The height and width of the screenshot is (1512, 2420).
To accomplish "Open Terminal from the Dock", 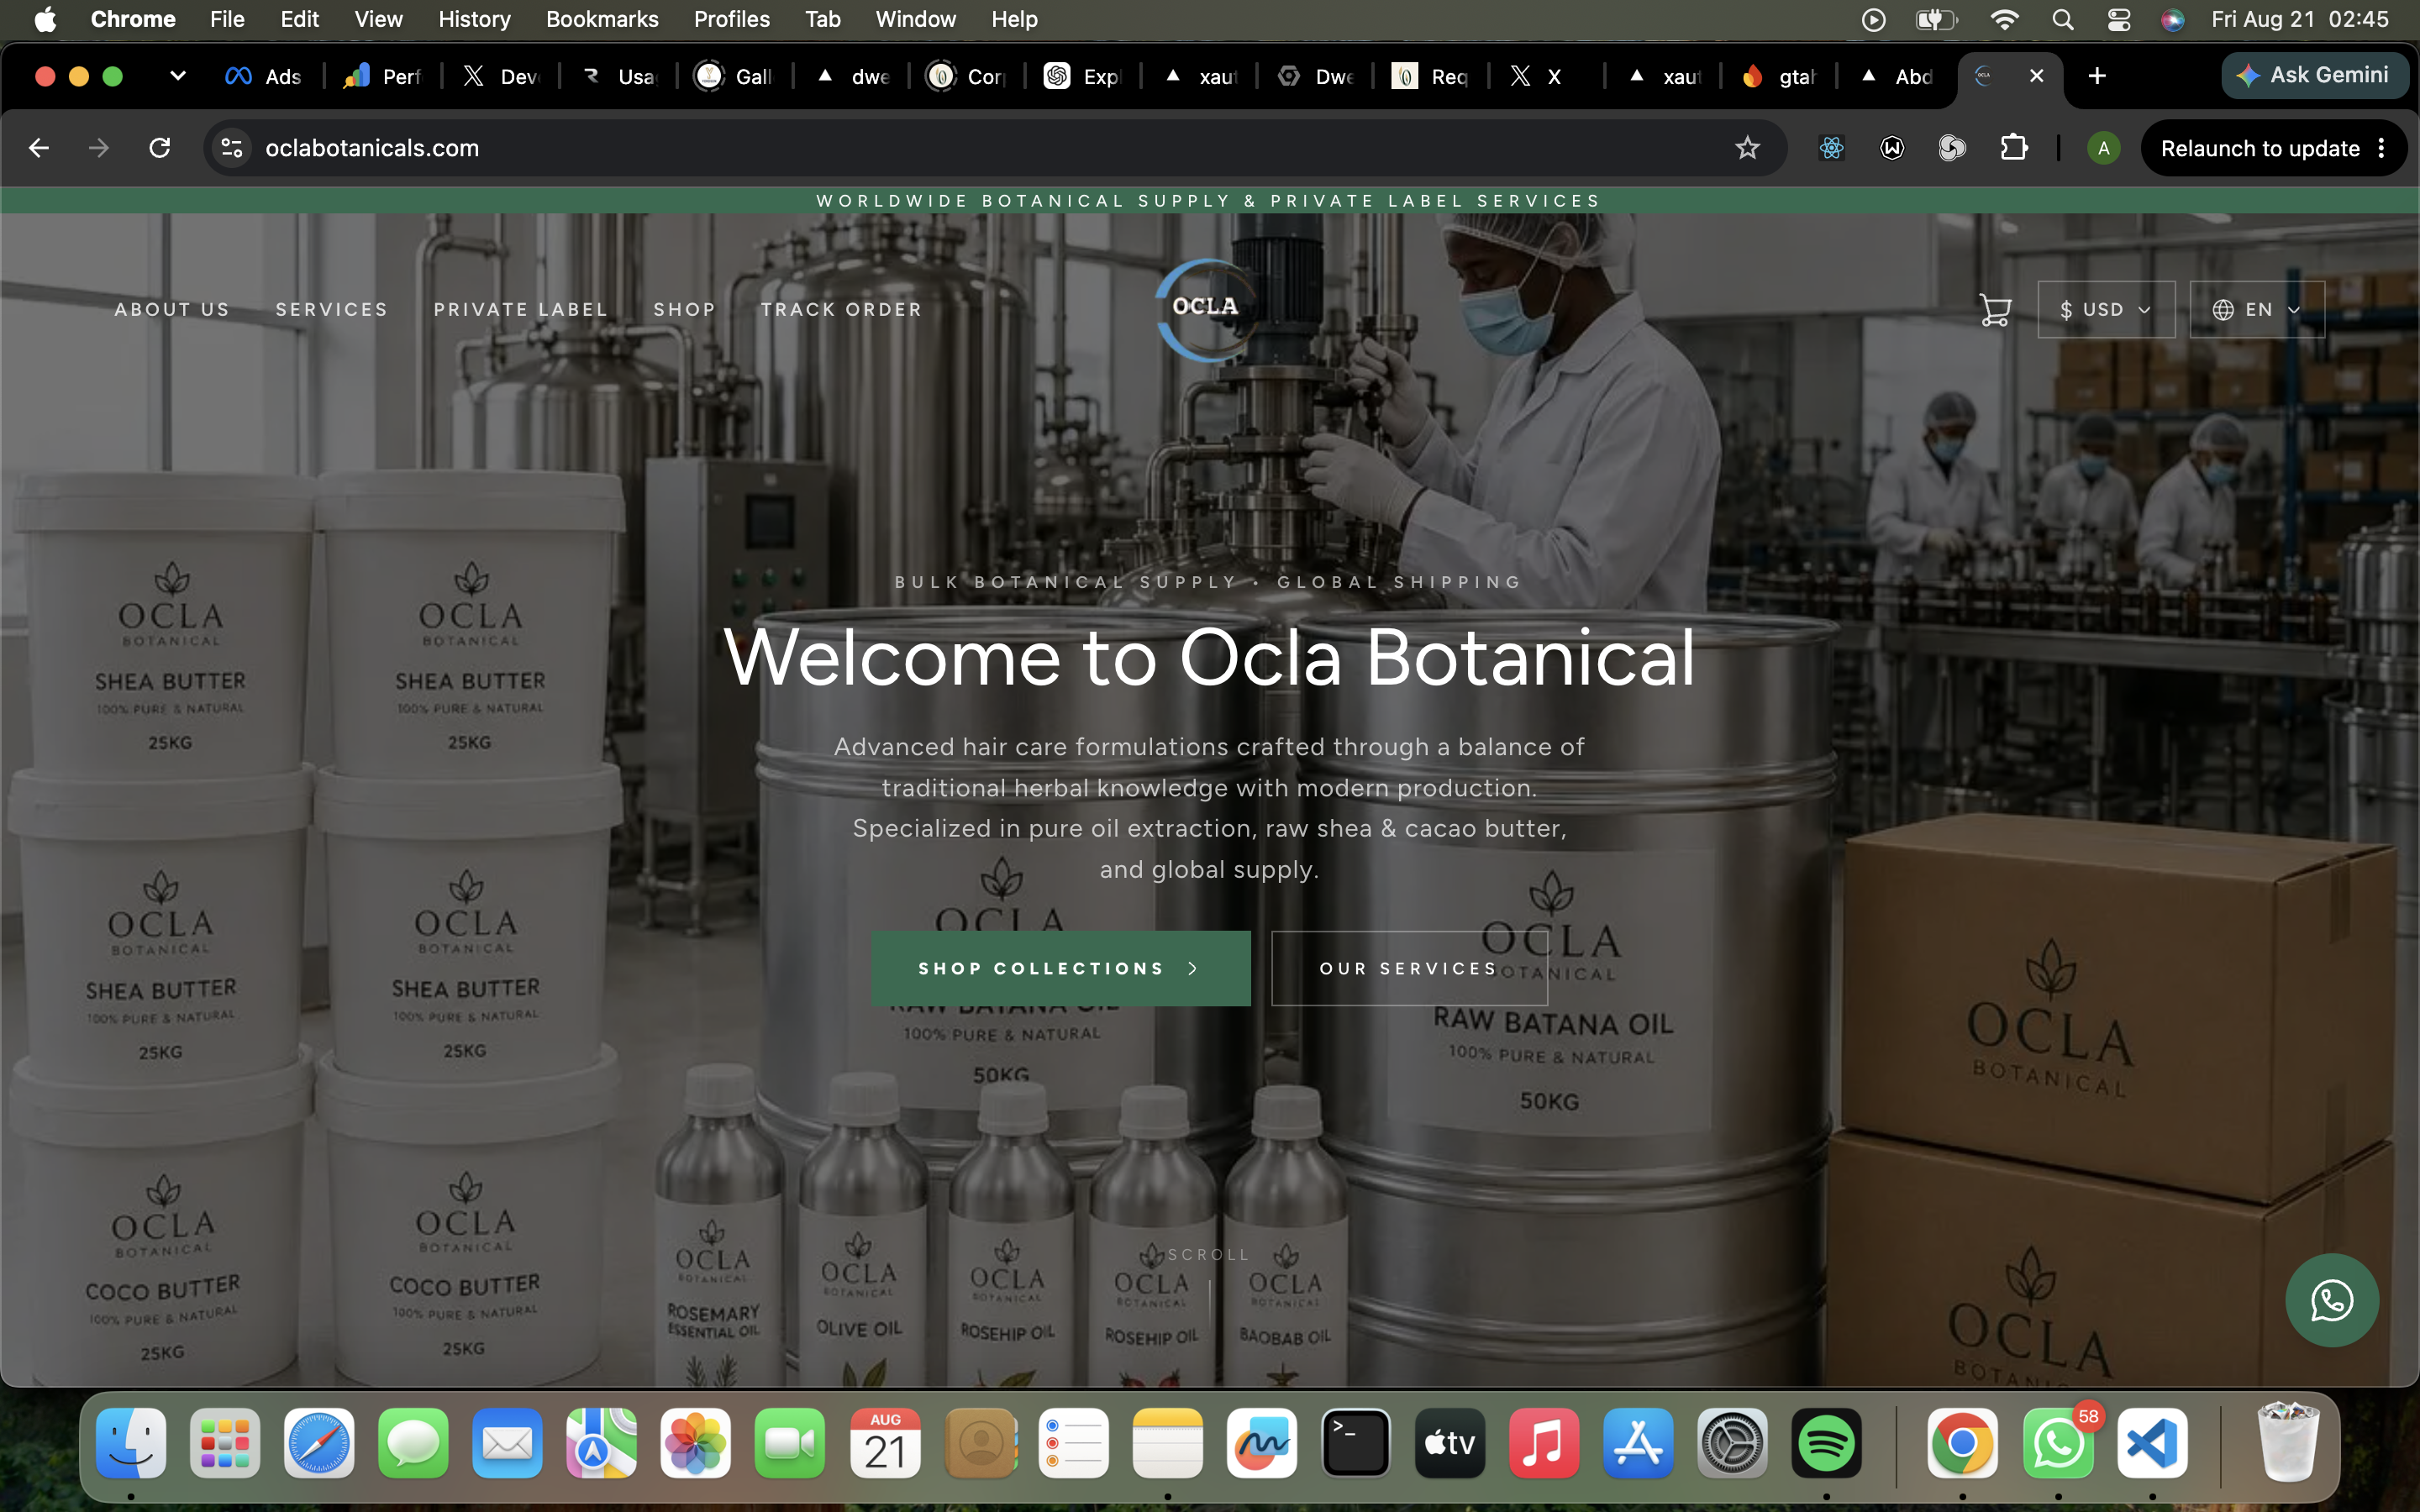I will [1355, 1443].
